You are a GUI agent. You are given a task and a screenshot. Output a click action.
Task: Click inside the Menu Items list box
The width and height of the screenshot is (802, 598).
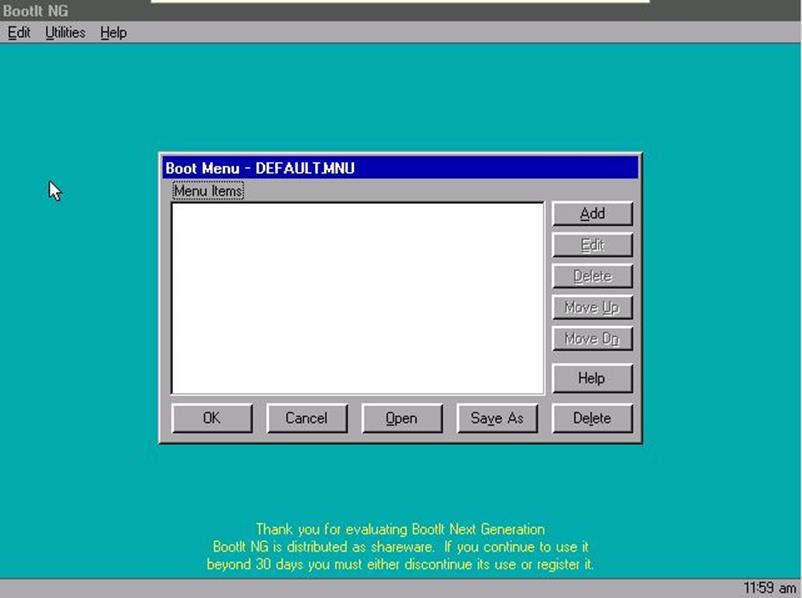tap(358, 298)
